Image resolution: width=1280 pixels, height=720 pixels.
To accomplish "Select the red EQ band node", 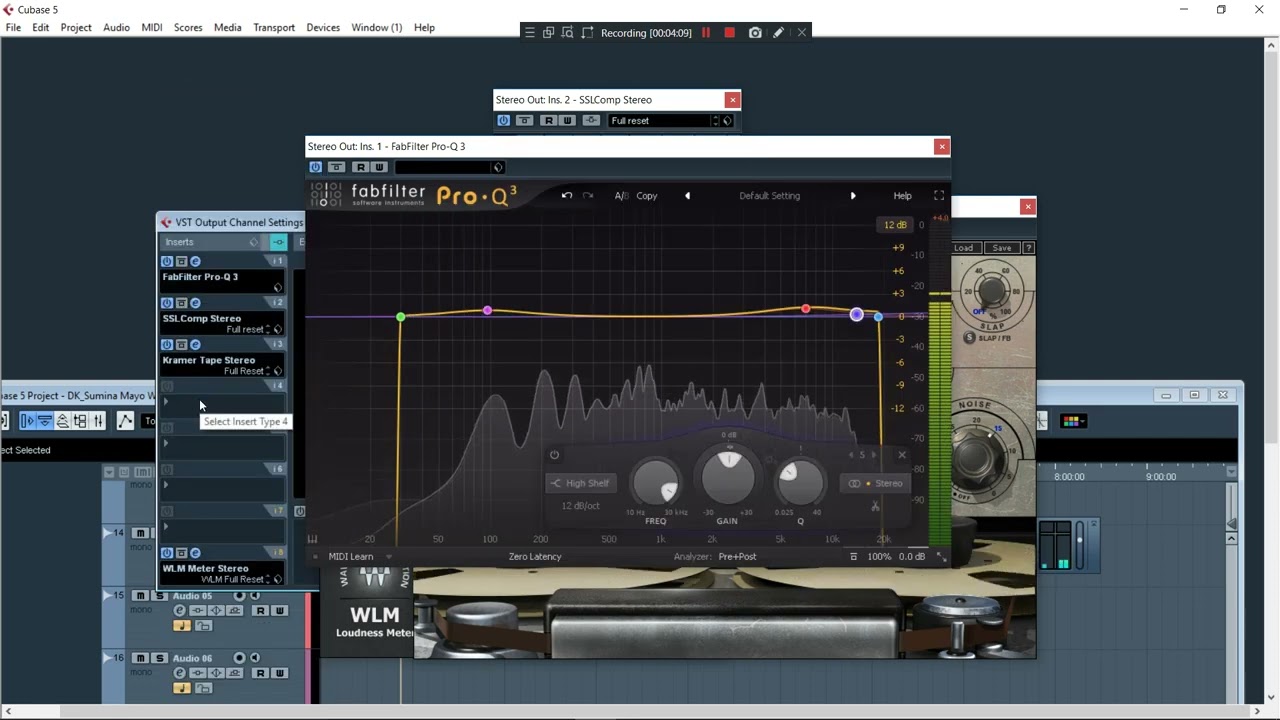I will tap(806, 309).
